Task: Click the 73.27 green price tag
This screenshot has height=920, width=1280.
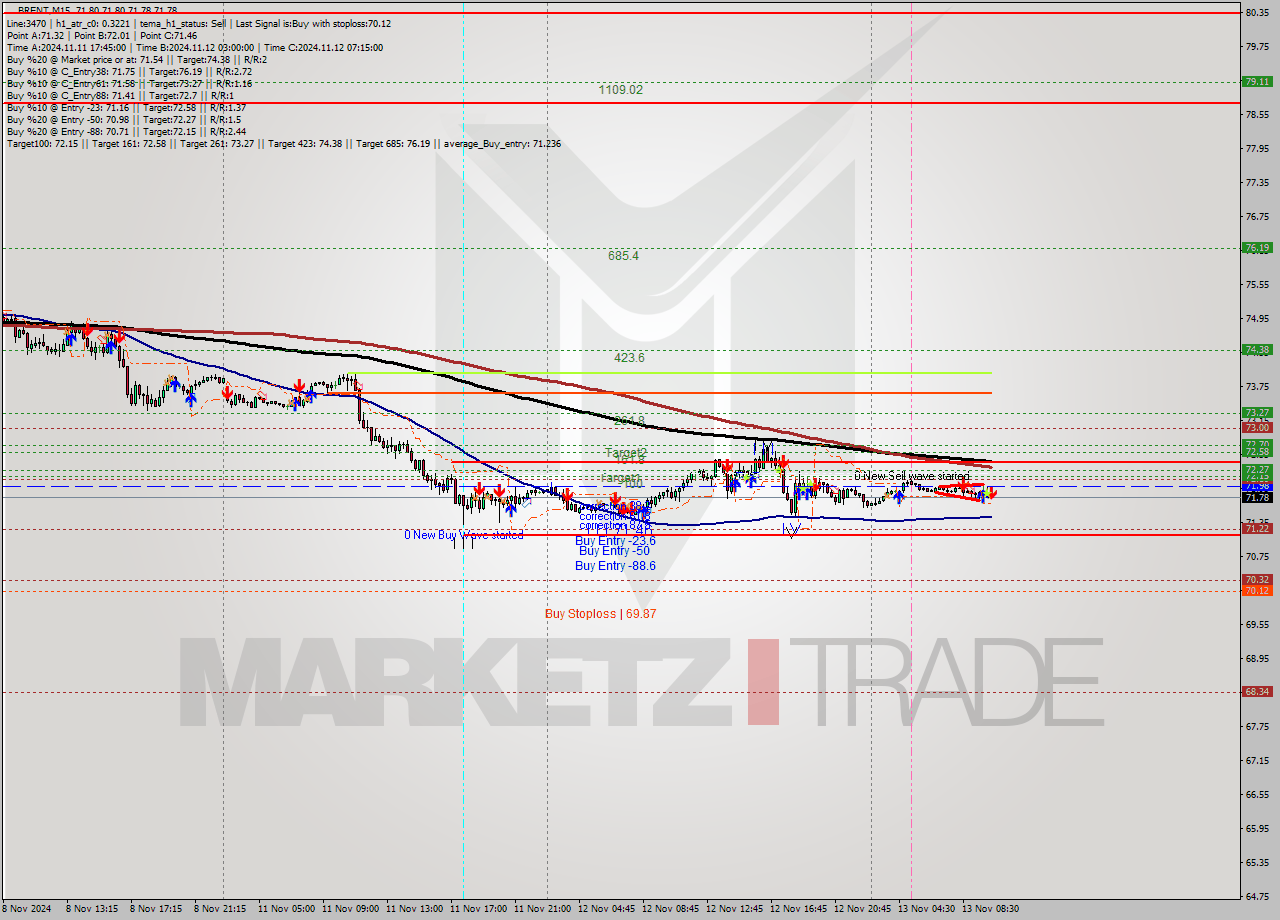Action: tap(1257, 412)
